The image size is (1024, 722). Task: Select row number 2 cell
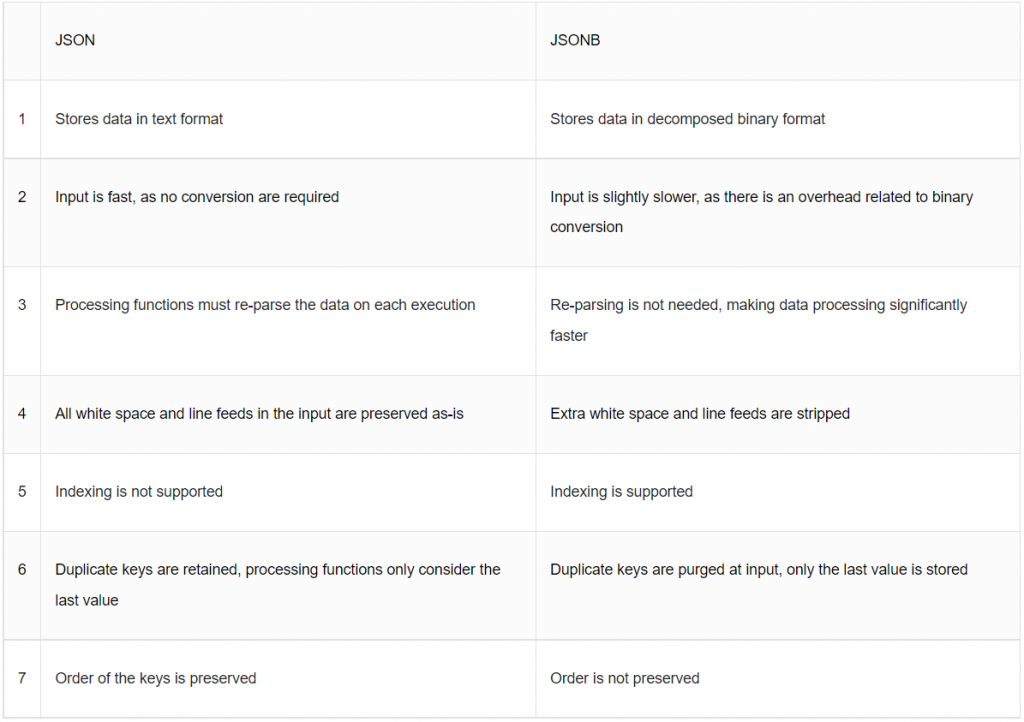click(22, 197)
